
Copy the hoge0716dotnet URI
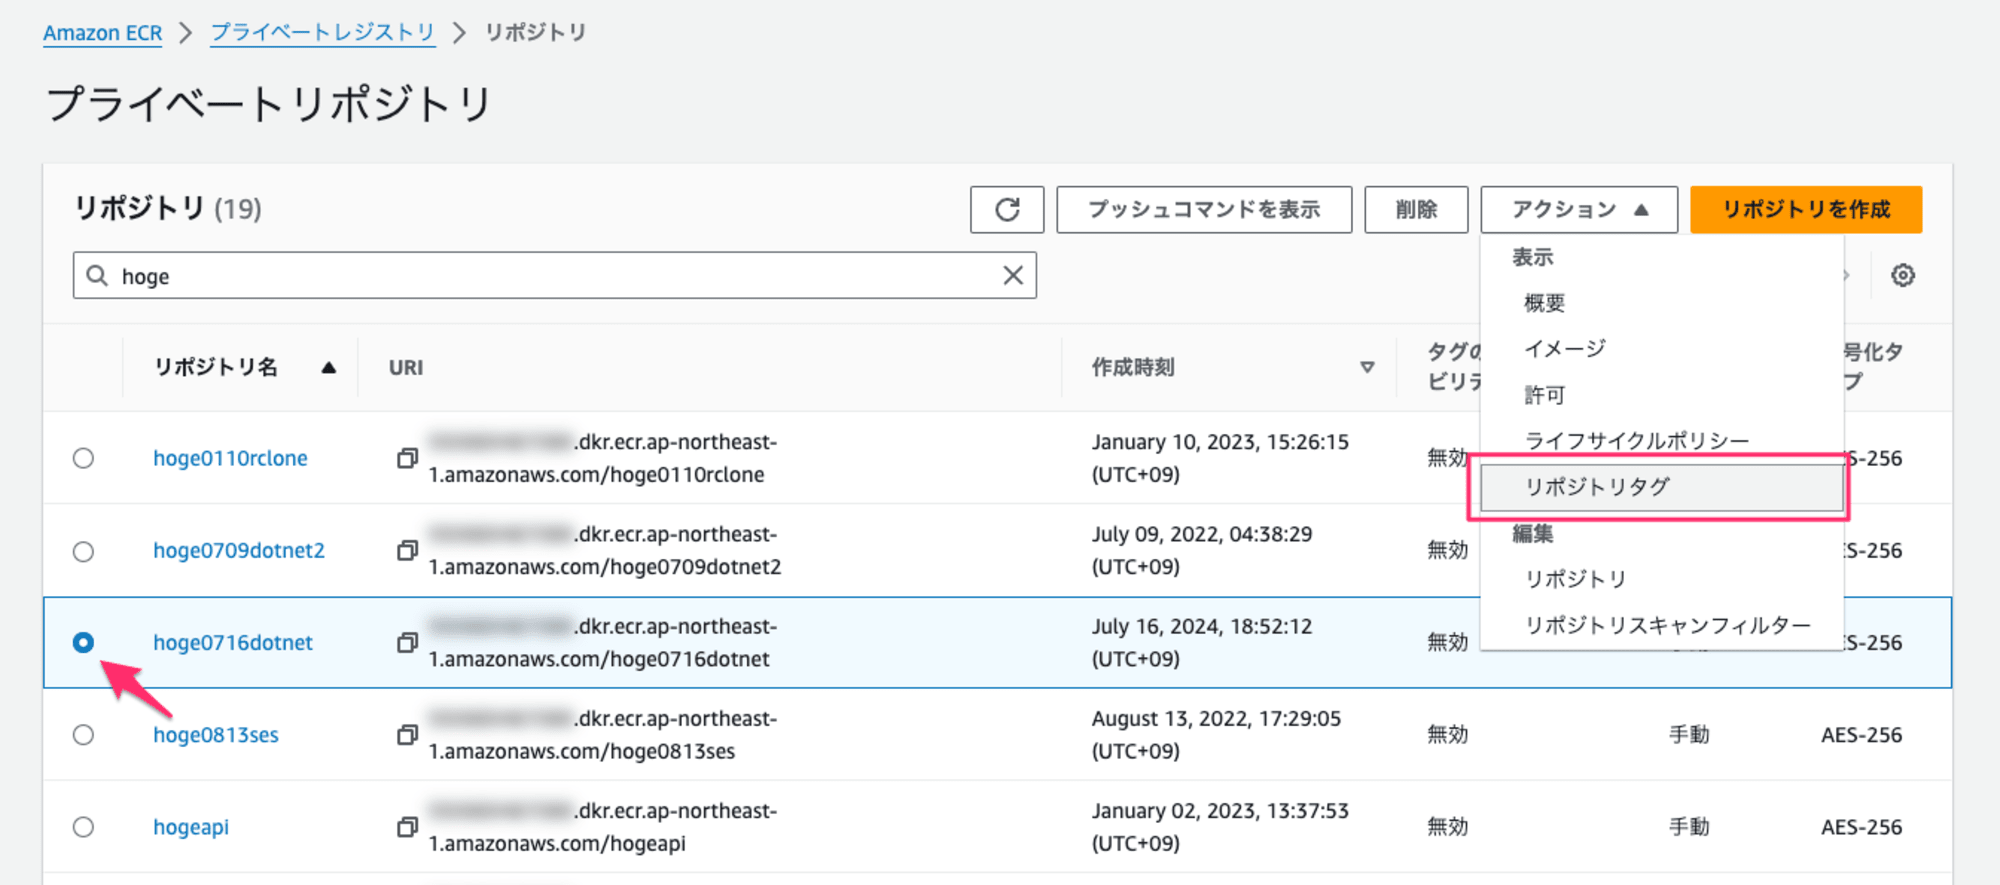[407, 642]
